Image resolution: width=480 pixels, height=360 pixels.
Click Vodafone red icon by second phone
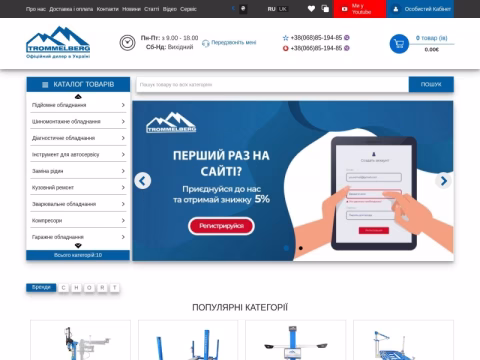point(285,48)
